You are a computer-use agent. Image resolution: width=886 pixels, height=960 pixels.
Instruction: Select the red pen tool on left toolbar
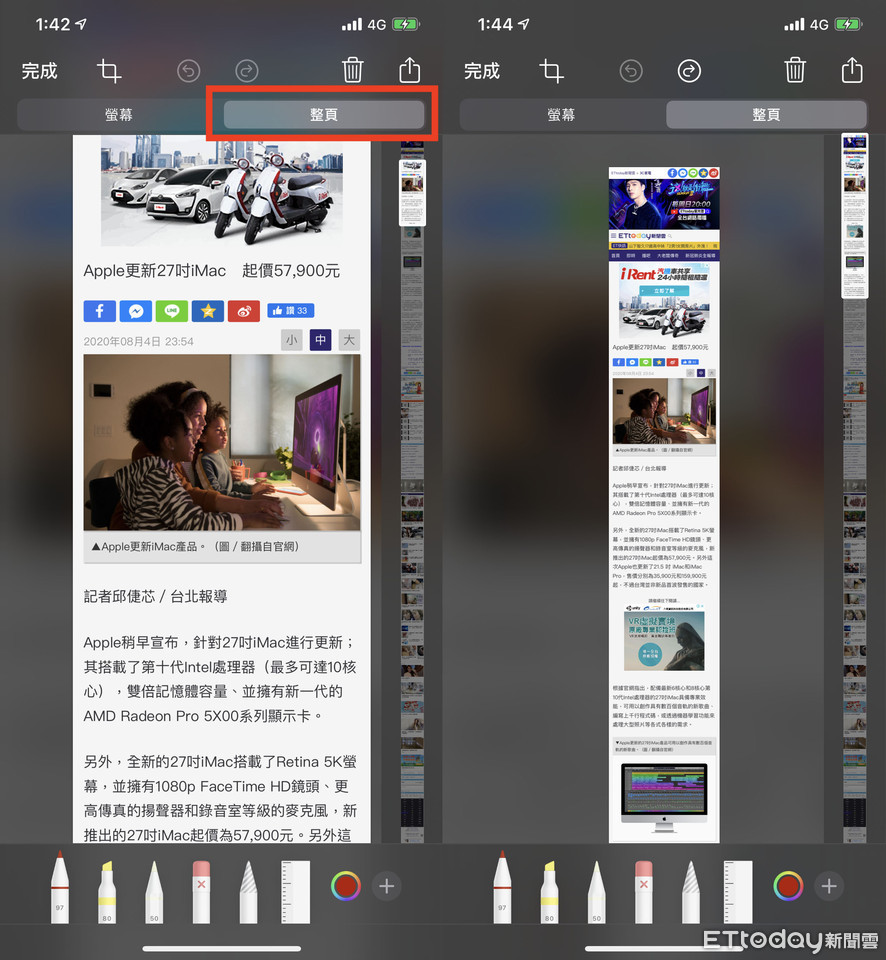pos(60,886)
